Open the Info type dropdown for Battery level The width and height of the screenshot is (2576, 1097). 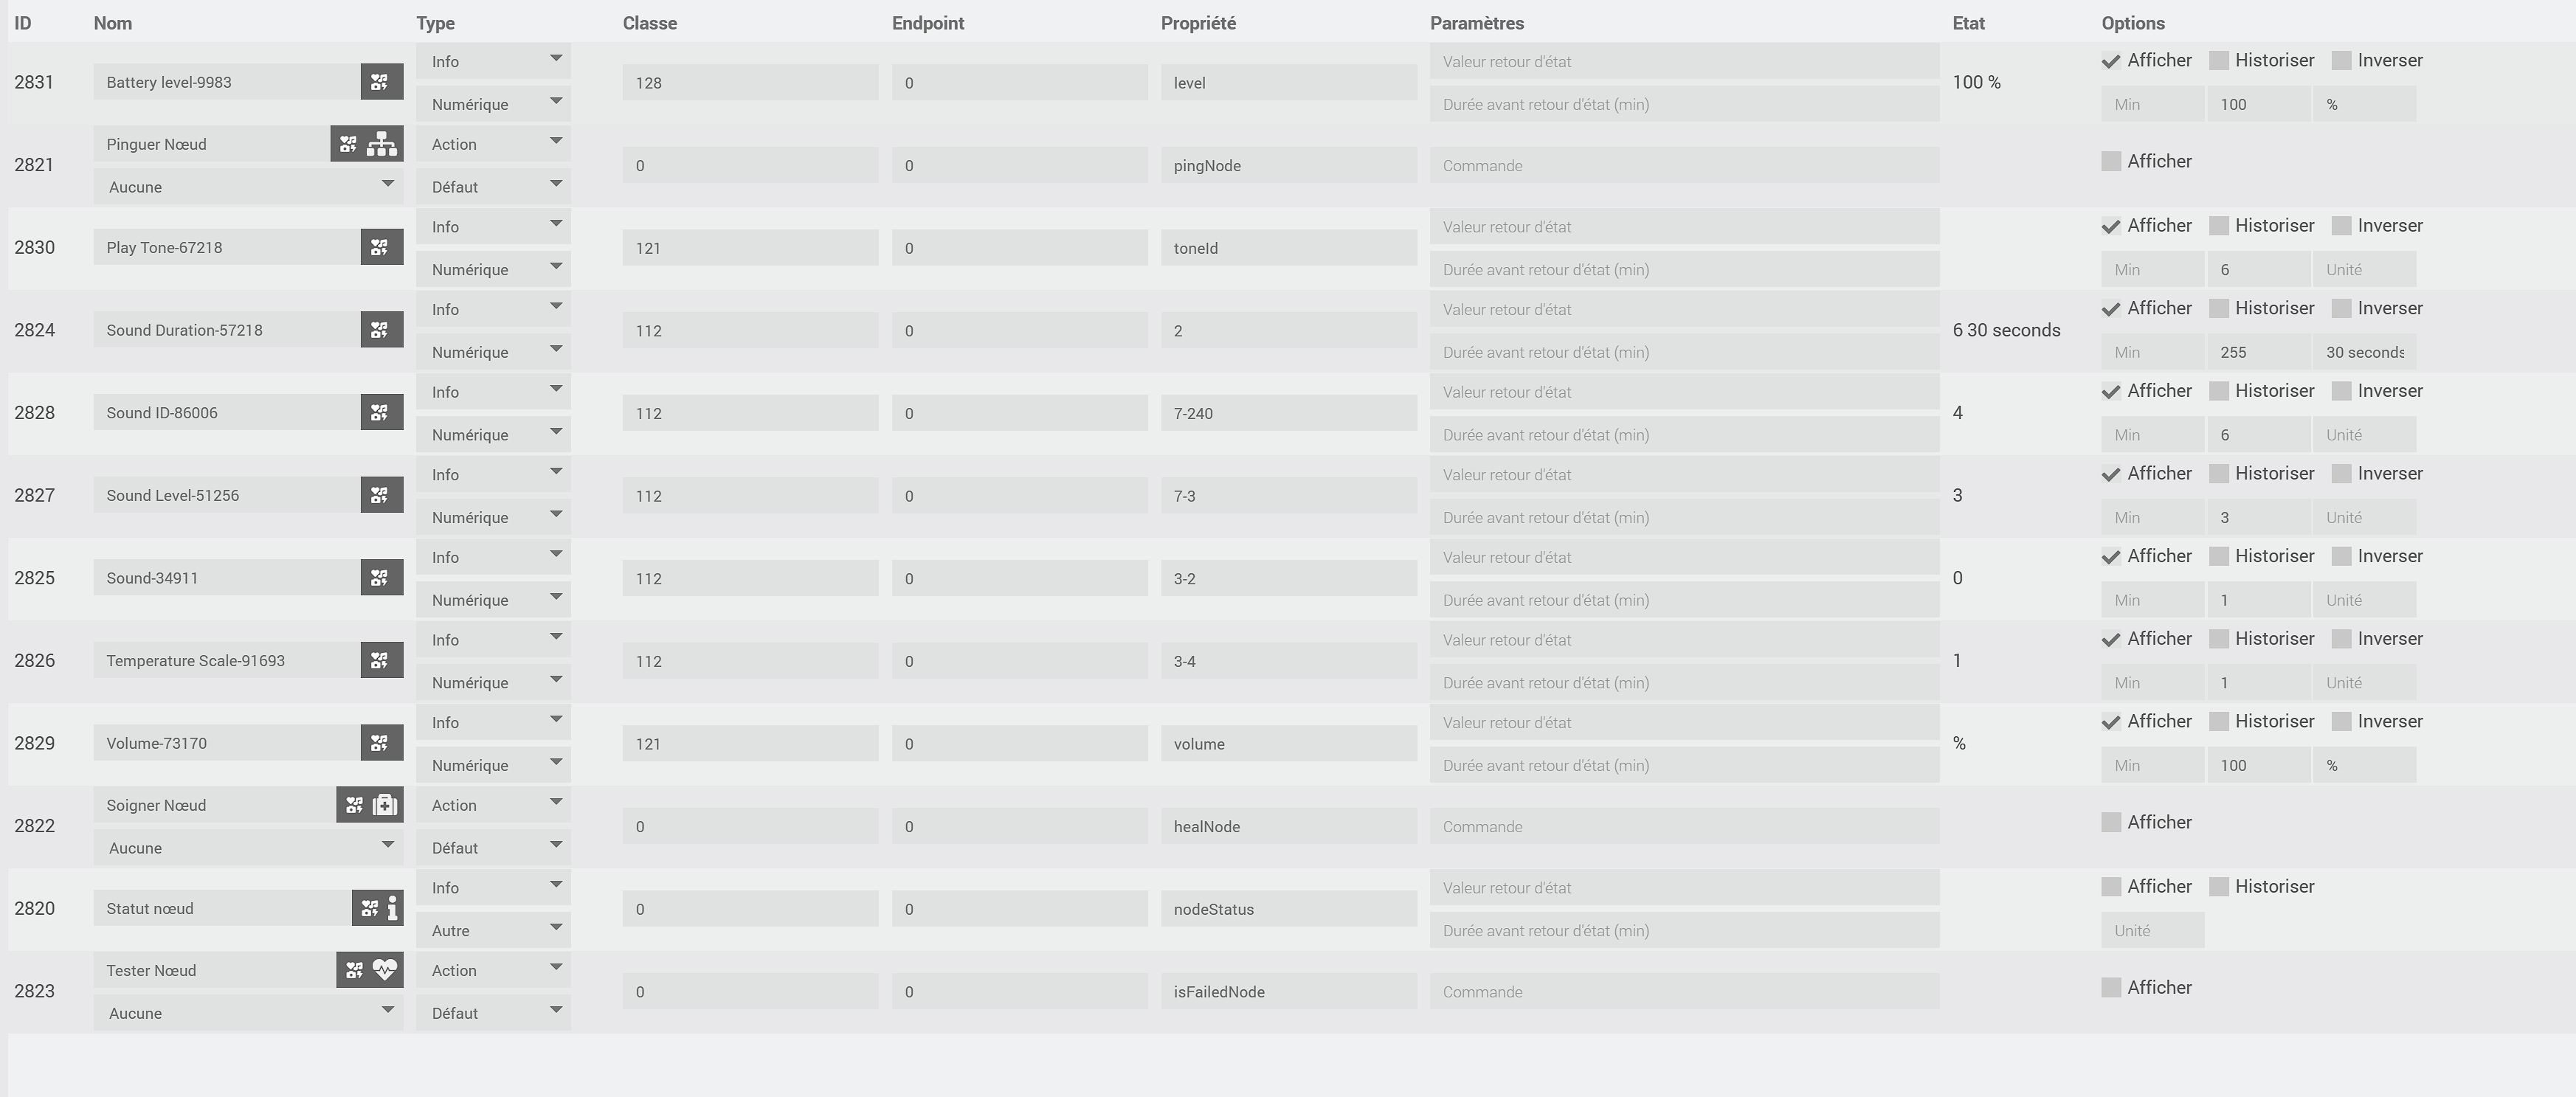tap(493, 61)
